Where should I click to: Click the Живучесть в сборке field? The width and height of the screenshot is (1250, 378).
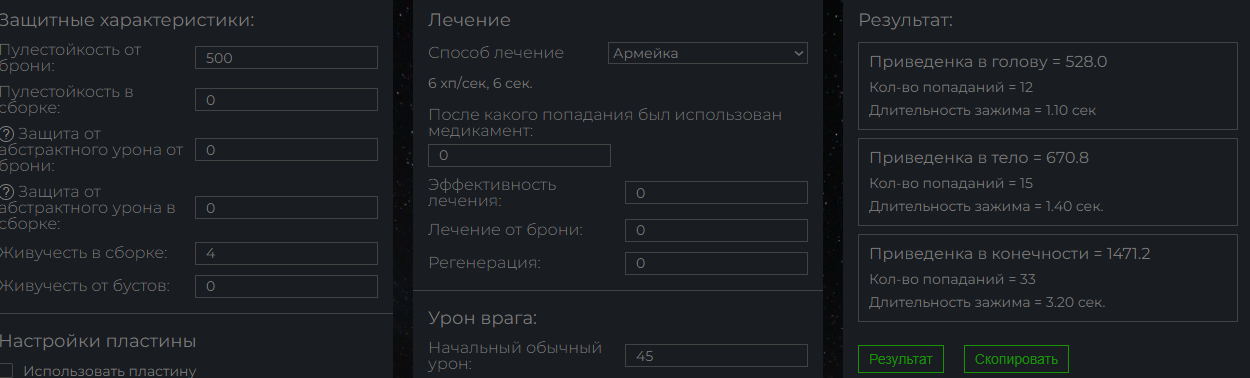pos(286,253)
